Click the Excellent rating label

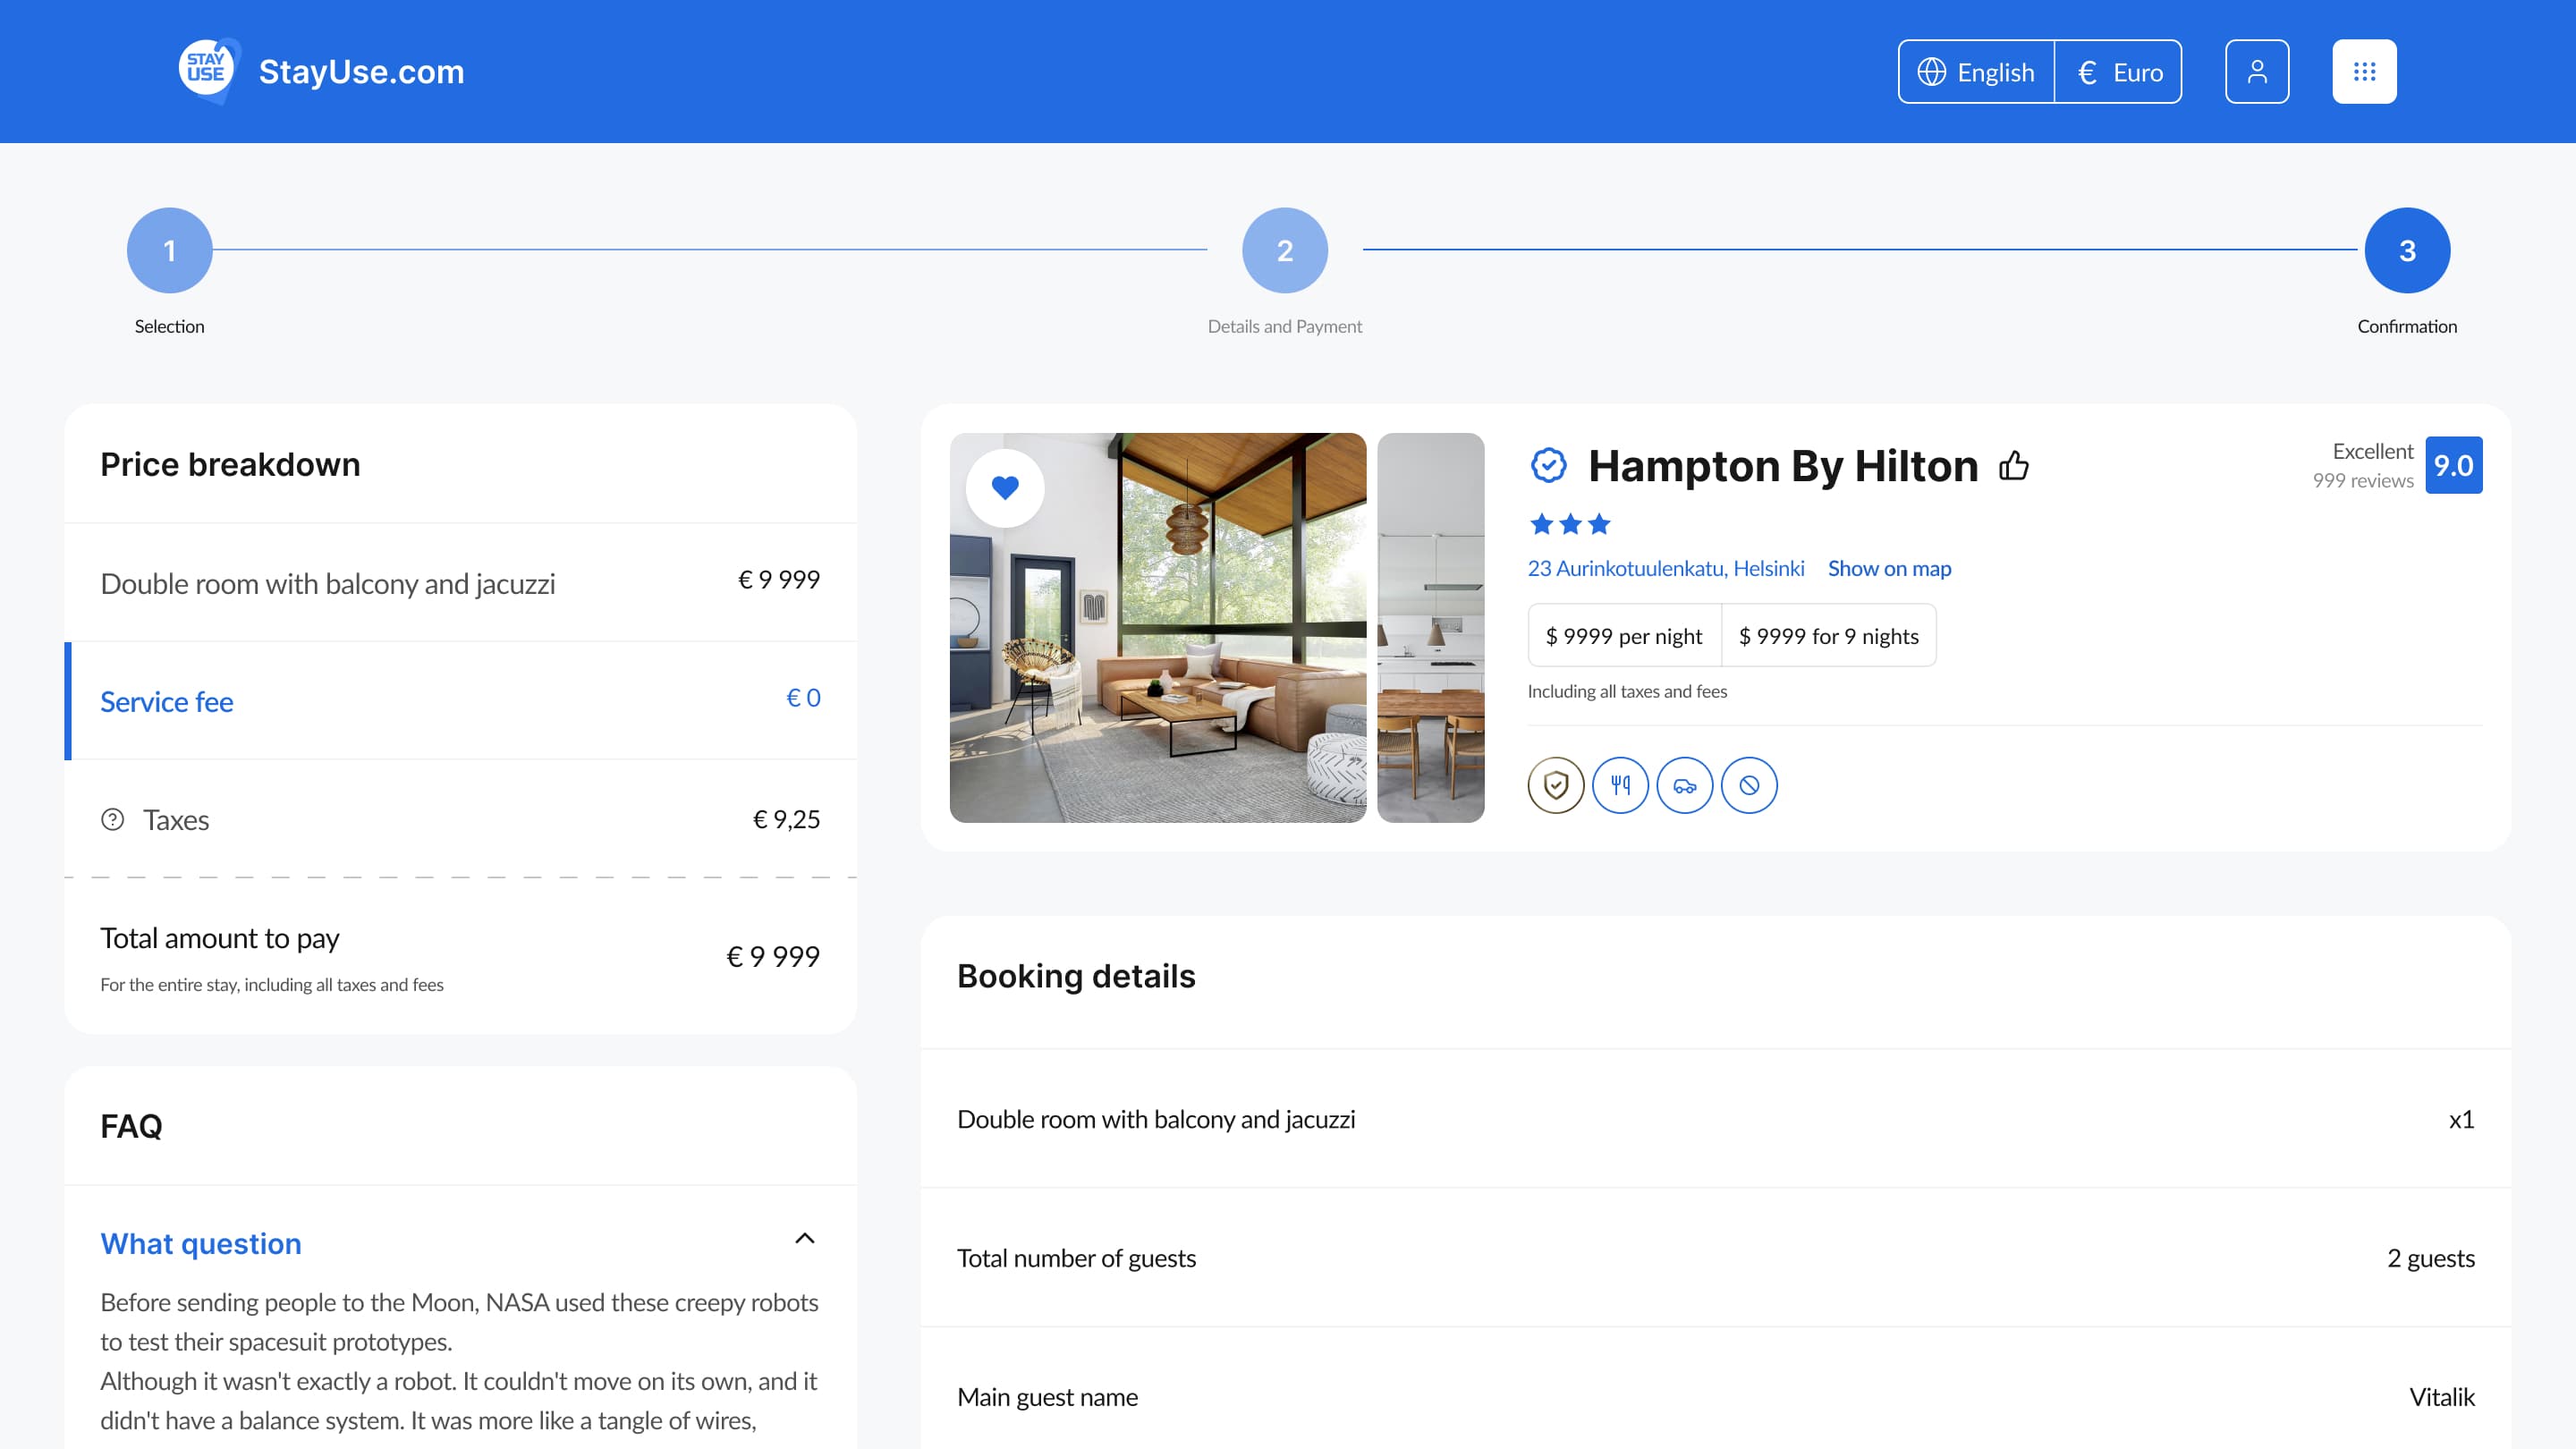(2373, 451)
